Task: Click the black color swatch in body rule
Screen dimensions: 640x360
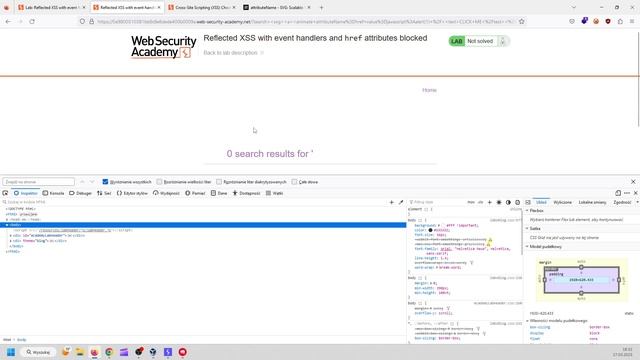Action: click(430, 230)
